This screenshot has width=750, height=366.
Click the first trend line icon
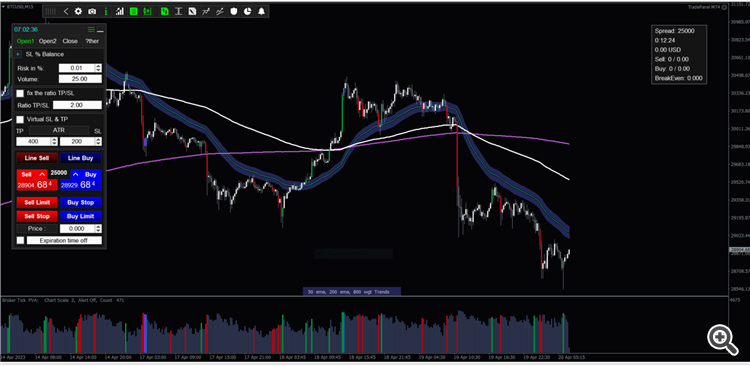point(206,11)
